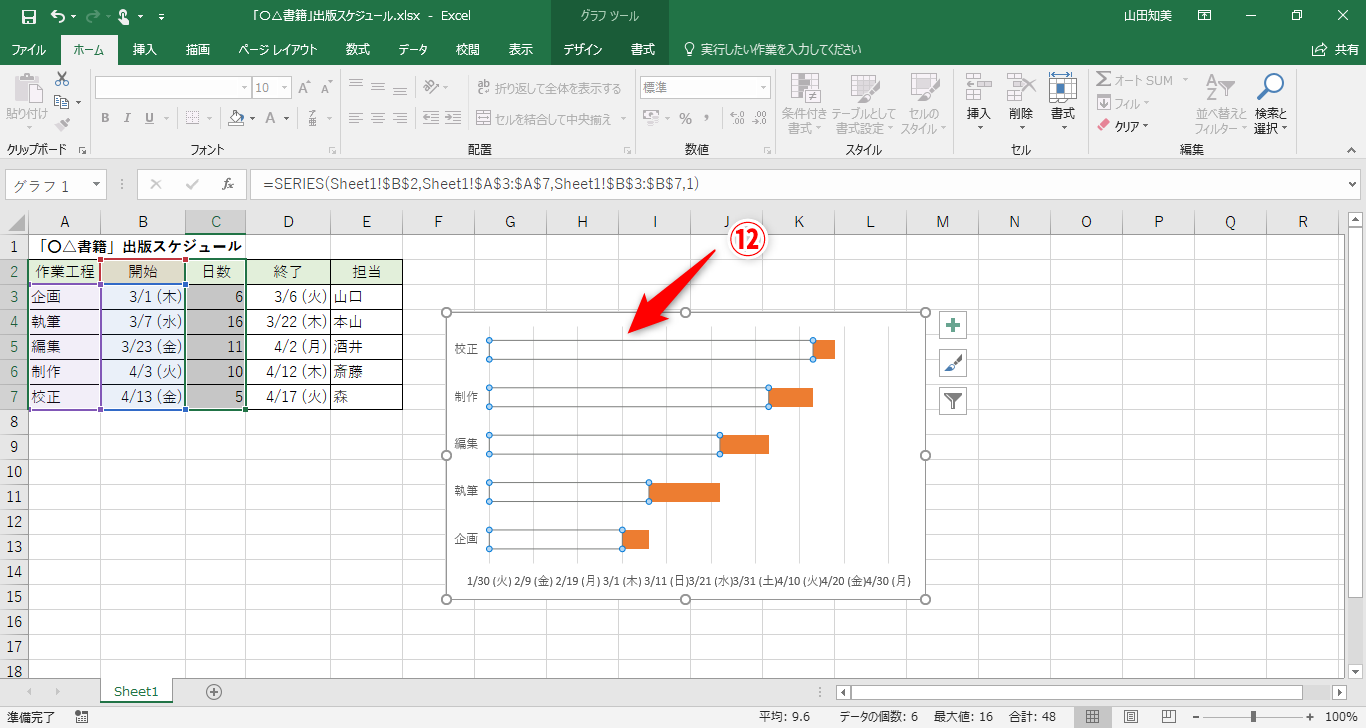The image size is (1366, 728).
Task: Add a new sheet with the plus icon
Action: [213, 691]
